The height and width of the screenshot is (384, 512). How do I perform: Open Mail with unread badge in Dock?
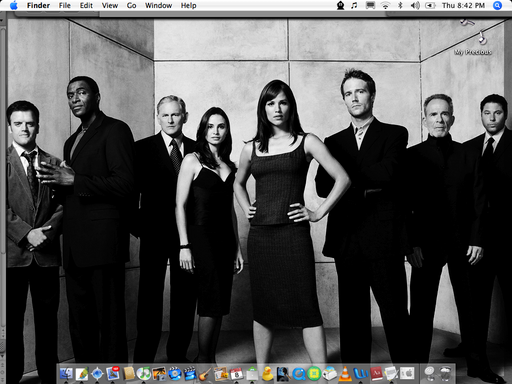pos(113,373)
